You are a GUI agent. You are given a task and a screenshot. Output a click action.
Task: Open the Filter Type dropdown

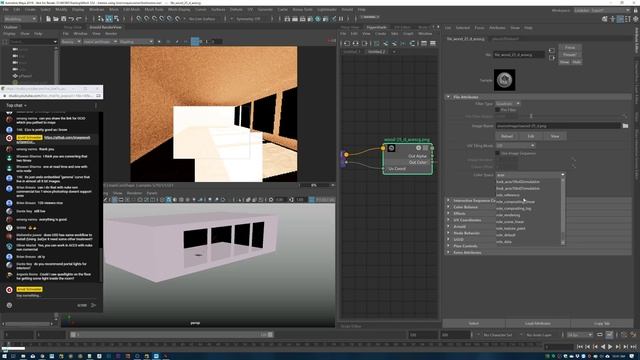[507, 104]
